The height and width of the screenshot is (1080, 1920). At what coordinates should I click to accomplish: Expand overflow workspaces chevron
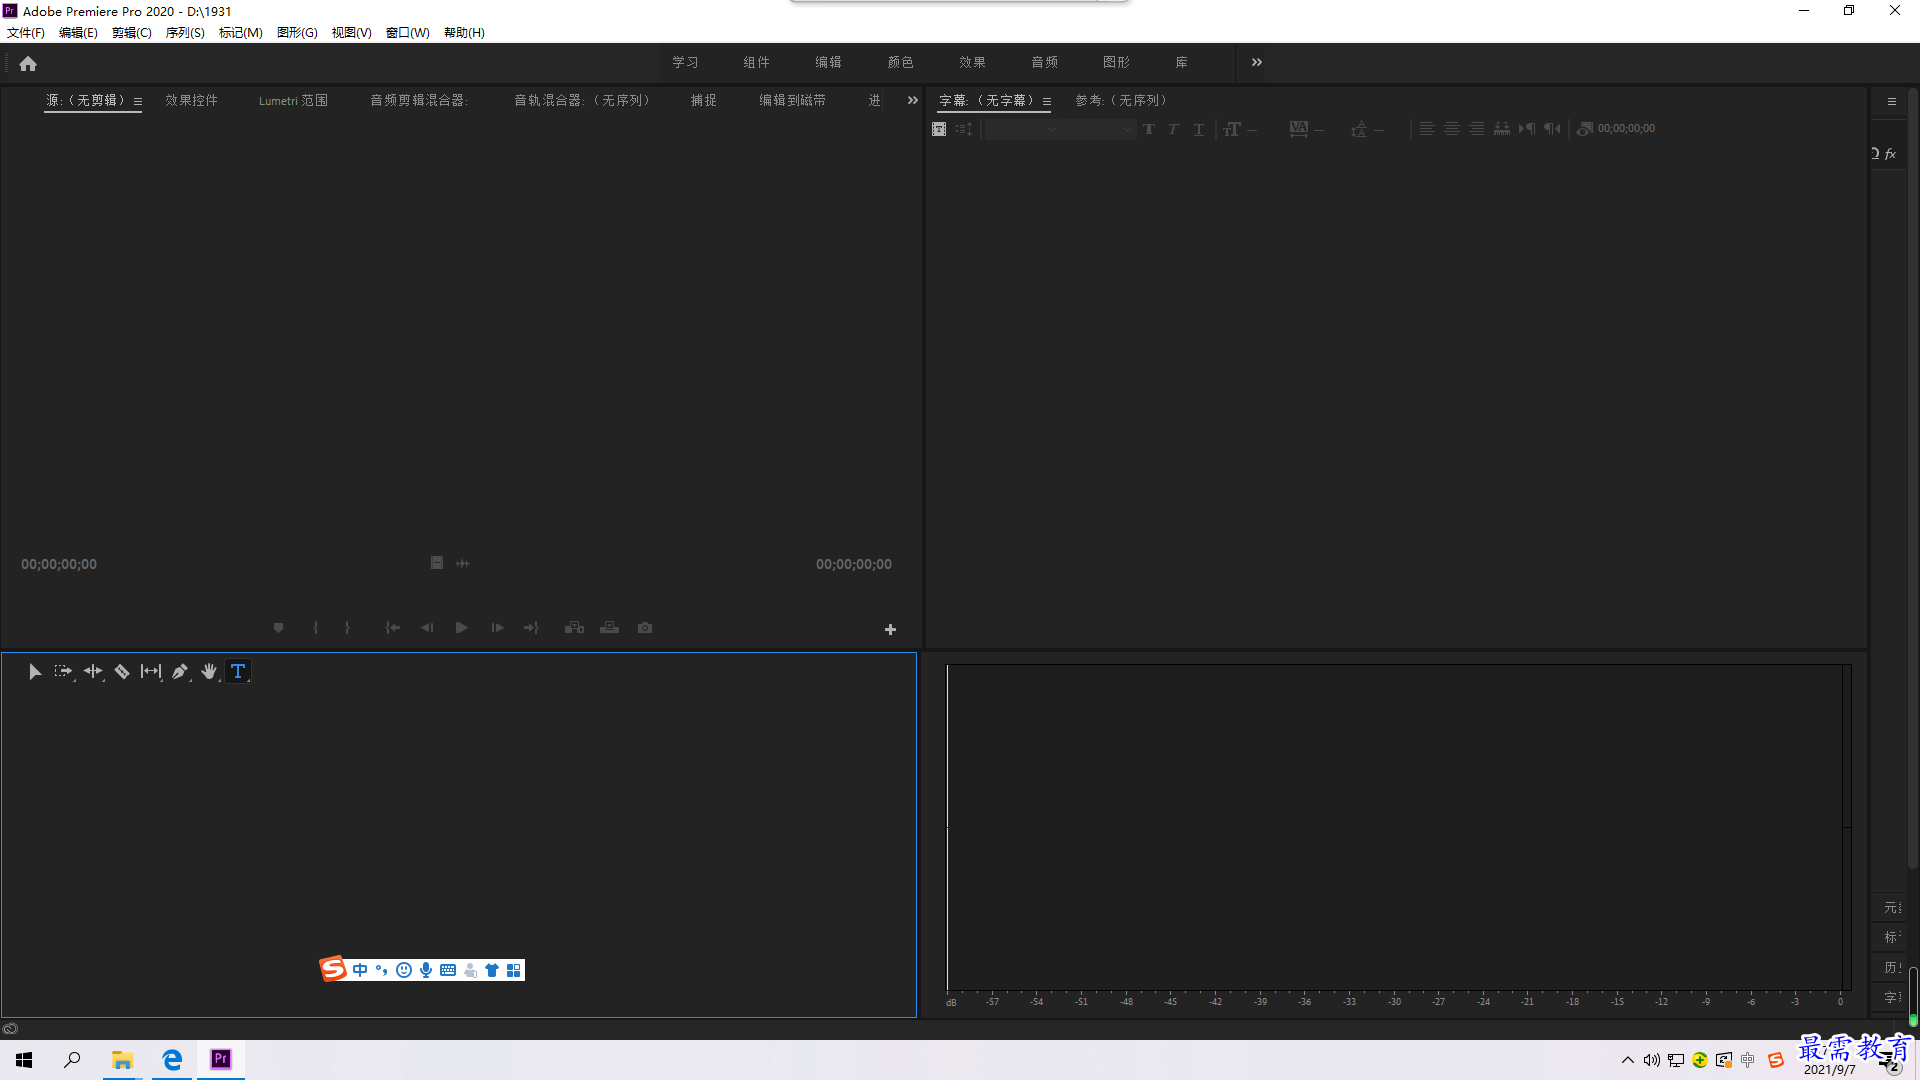click(x=1257, y=62)
